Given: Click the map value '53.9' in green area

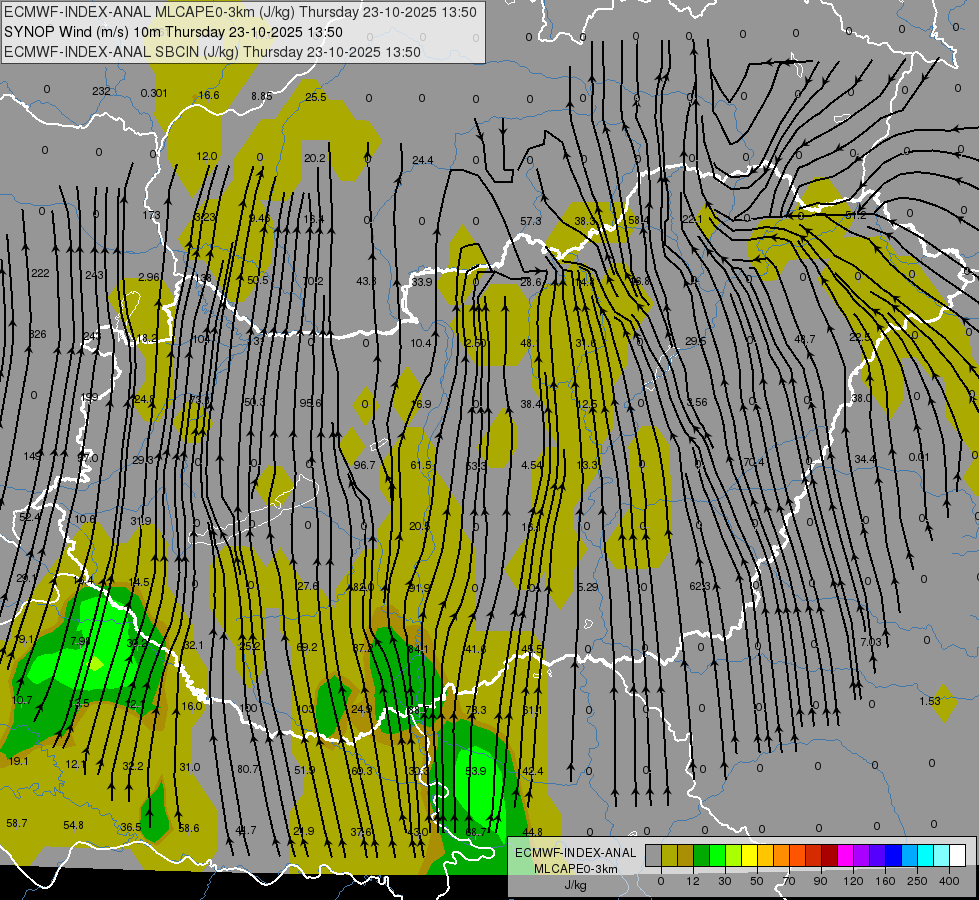Looking at the screenshot, I should (476, 771).
